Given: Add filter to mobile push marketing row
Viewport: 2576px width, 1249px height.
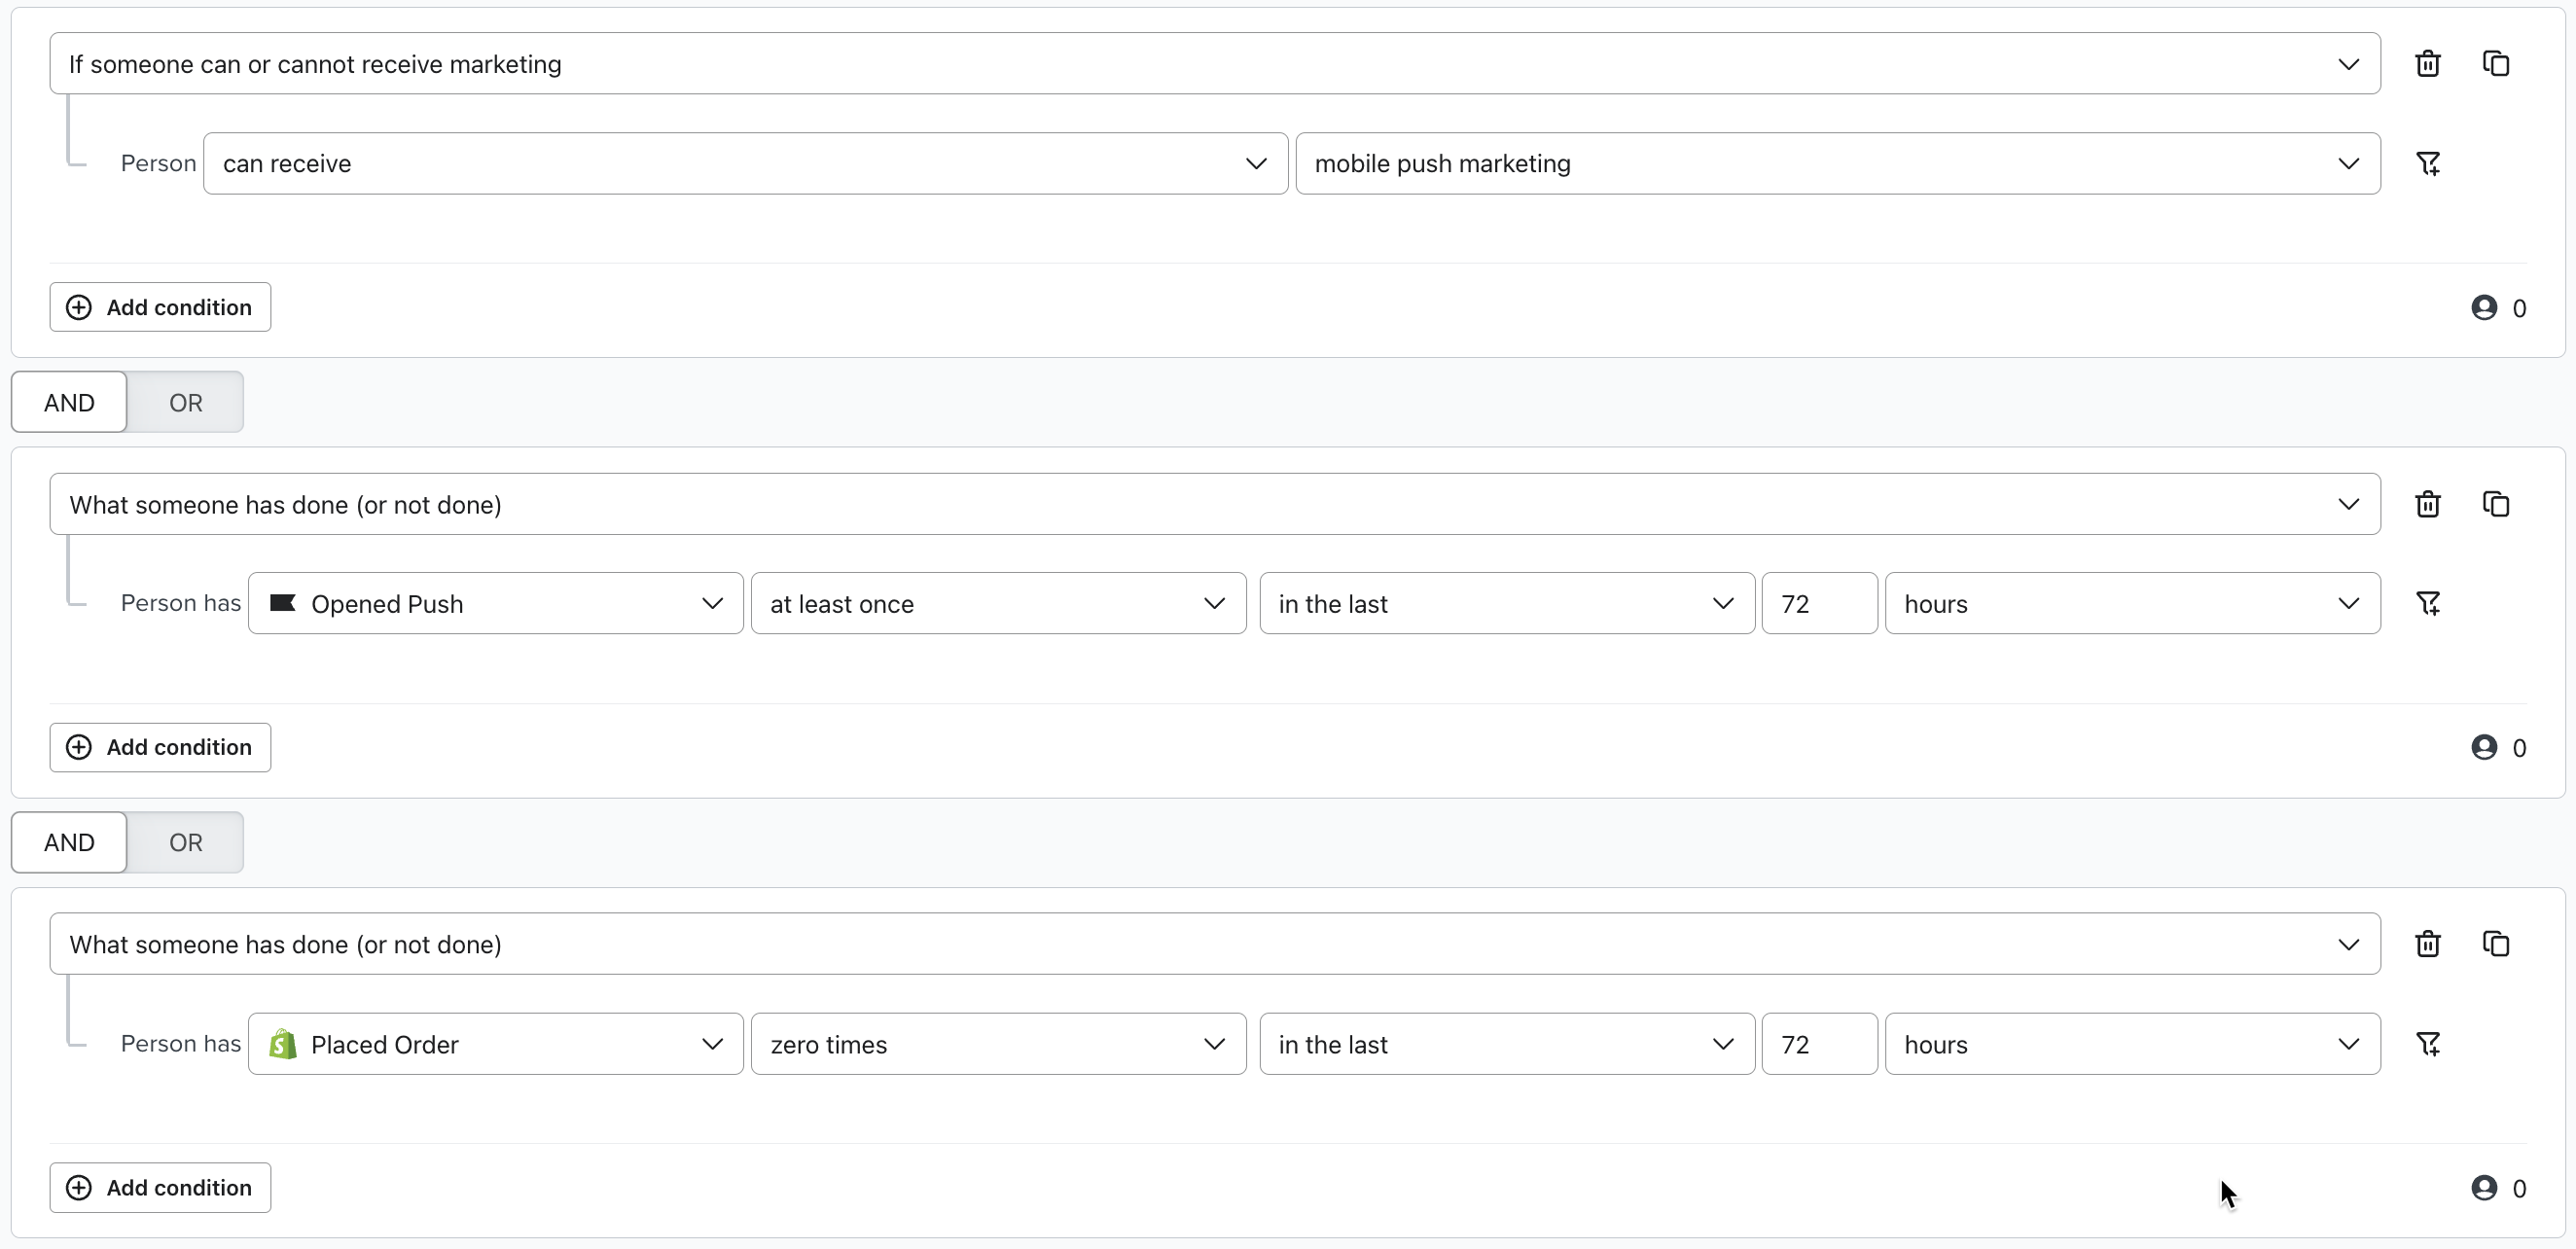Looking at the screenshot, I should [2427, 163].
